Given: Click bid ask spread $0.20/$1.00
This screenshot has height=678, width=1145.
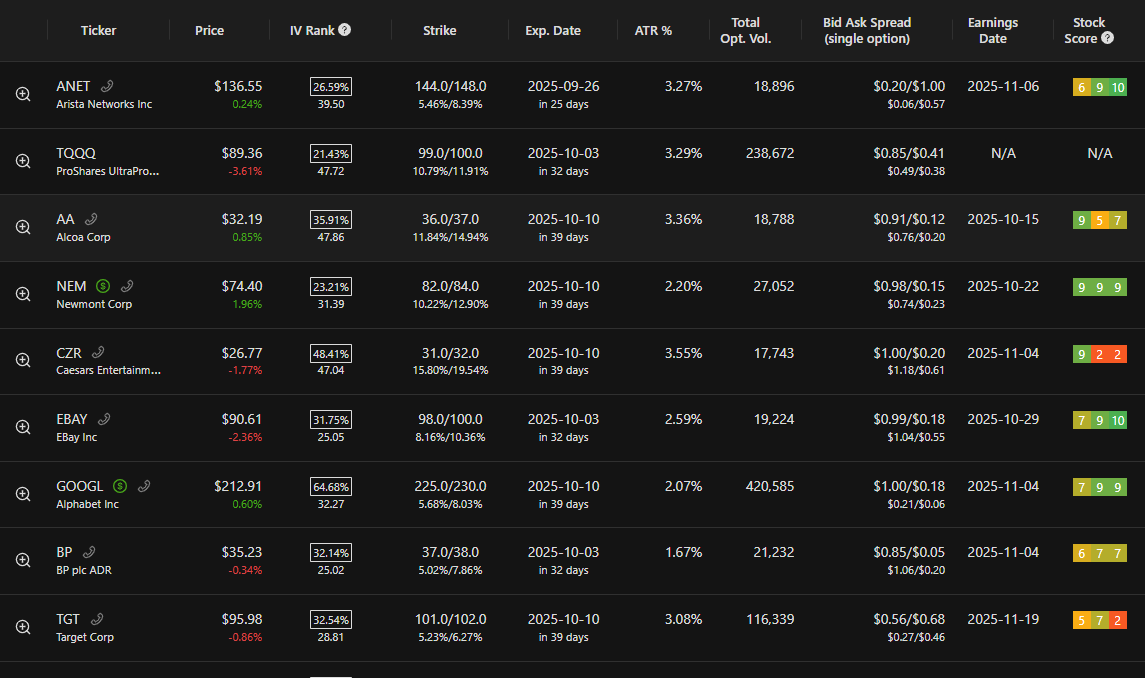Looking at the screenshot, I should pyautogui.click(x=909, y=86).
